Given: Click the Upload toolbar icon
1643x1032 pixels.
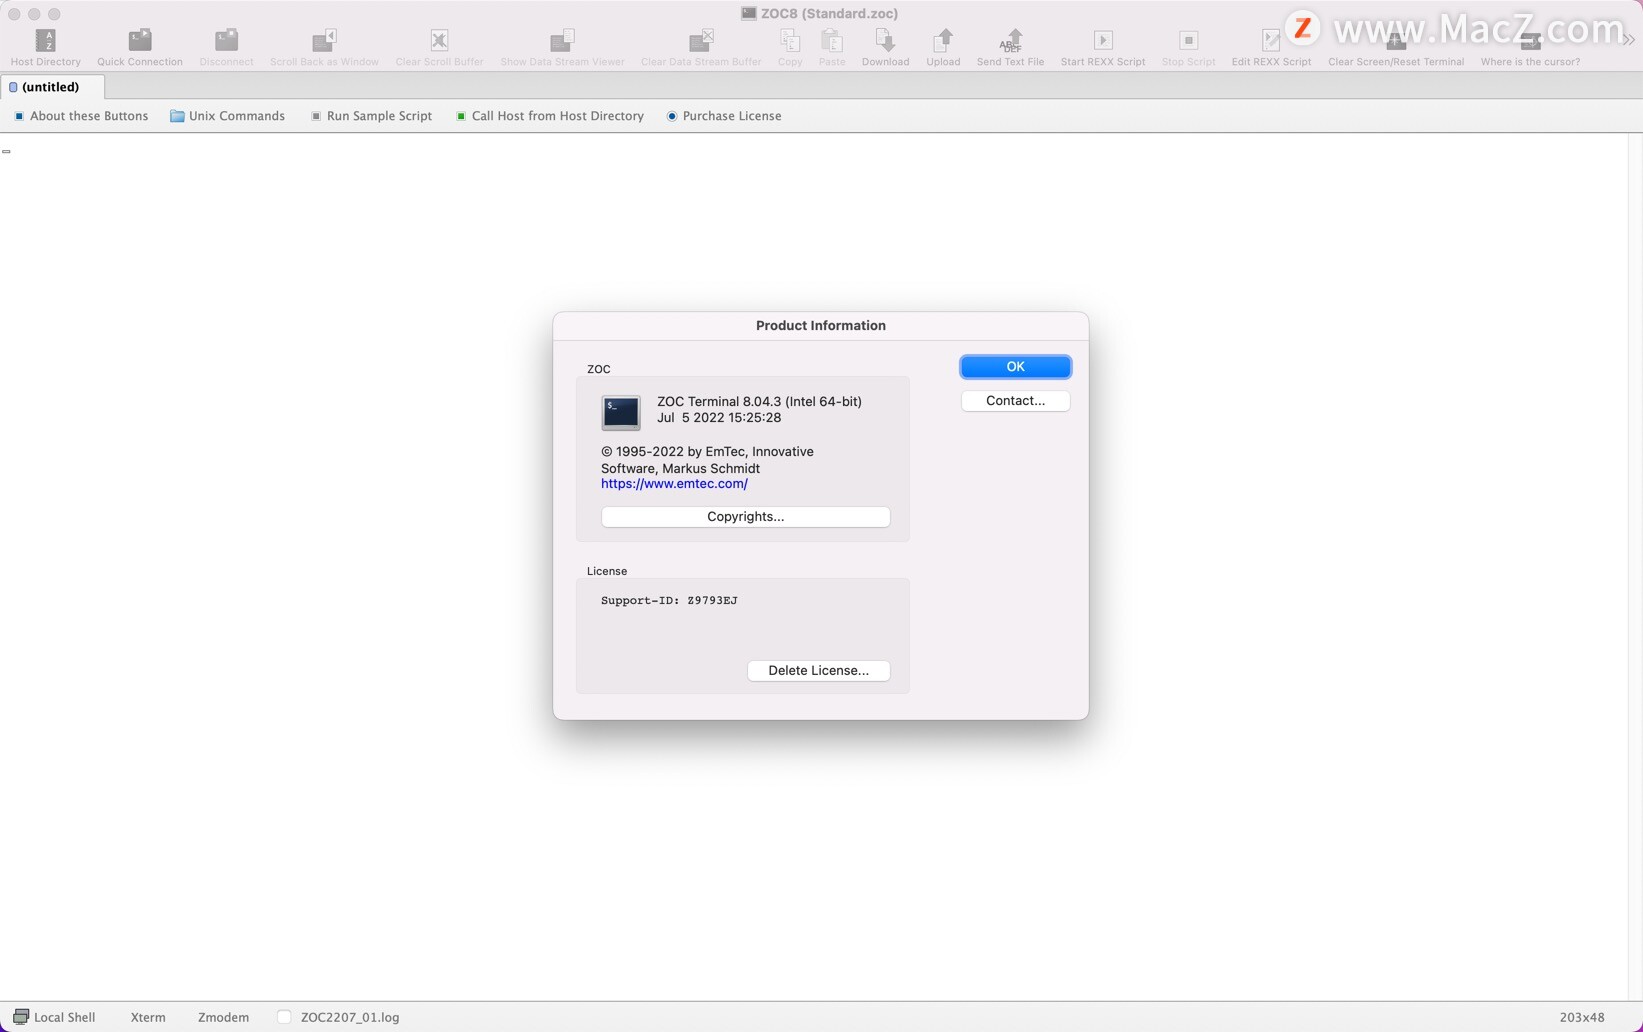Looking at the screenshot, I should click(943, 40).
